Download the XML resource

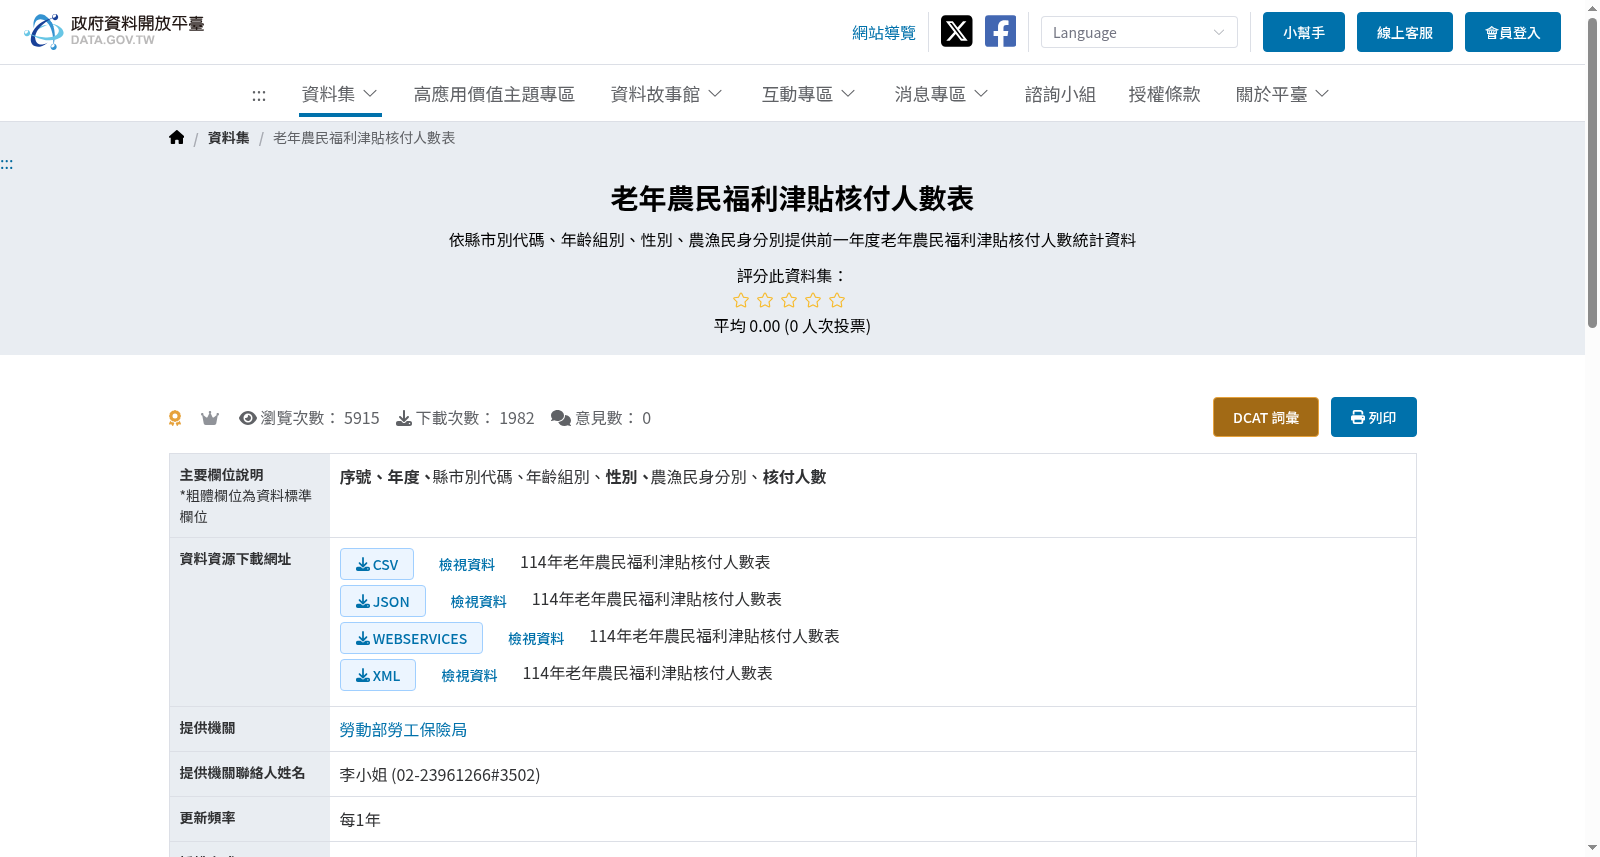pyautogui.click(x=378, y=675)
